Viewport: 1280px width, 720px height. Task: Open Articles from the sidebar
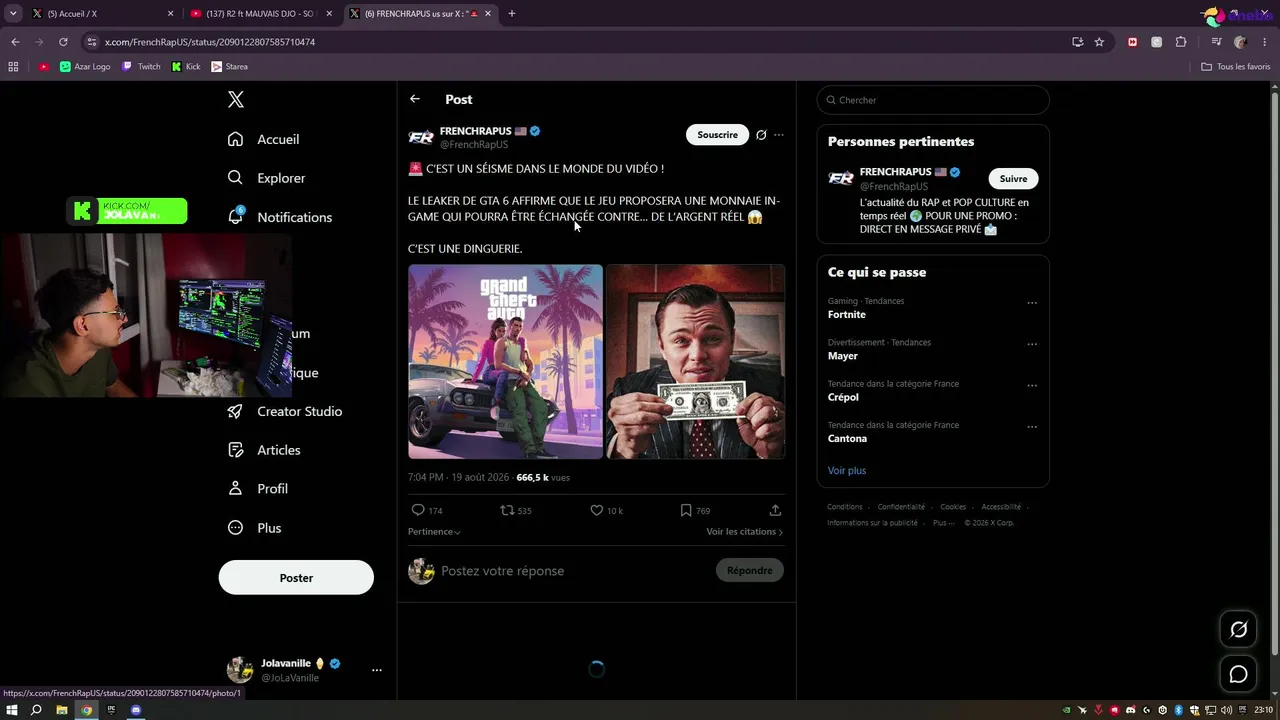264,450
